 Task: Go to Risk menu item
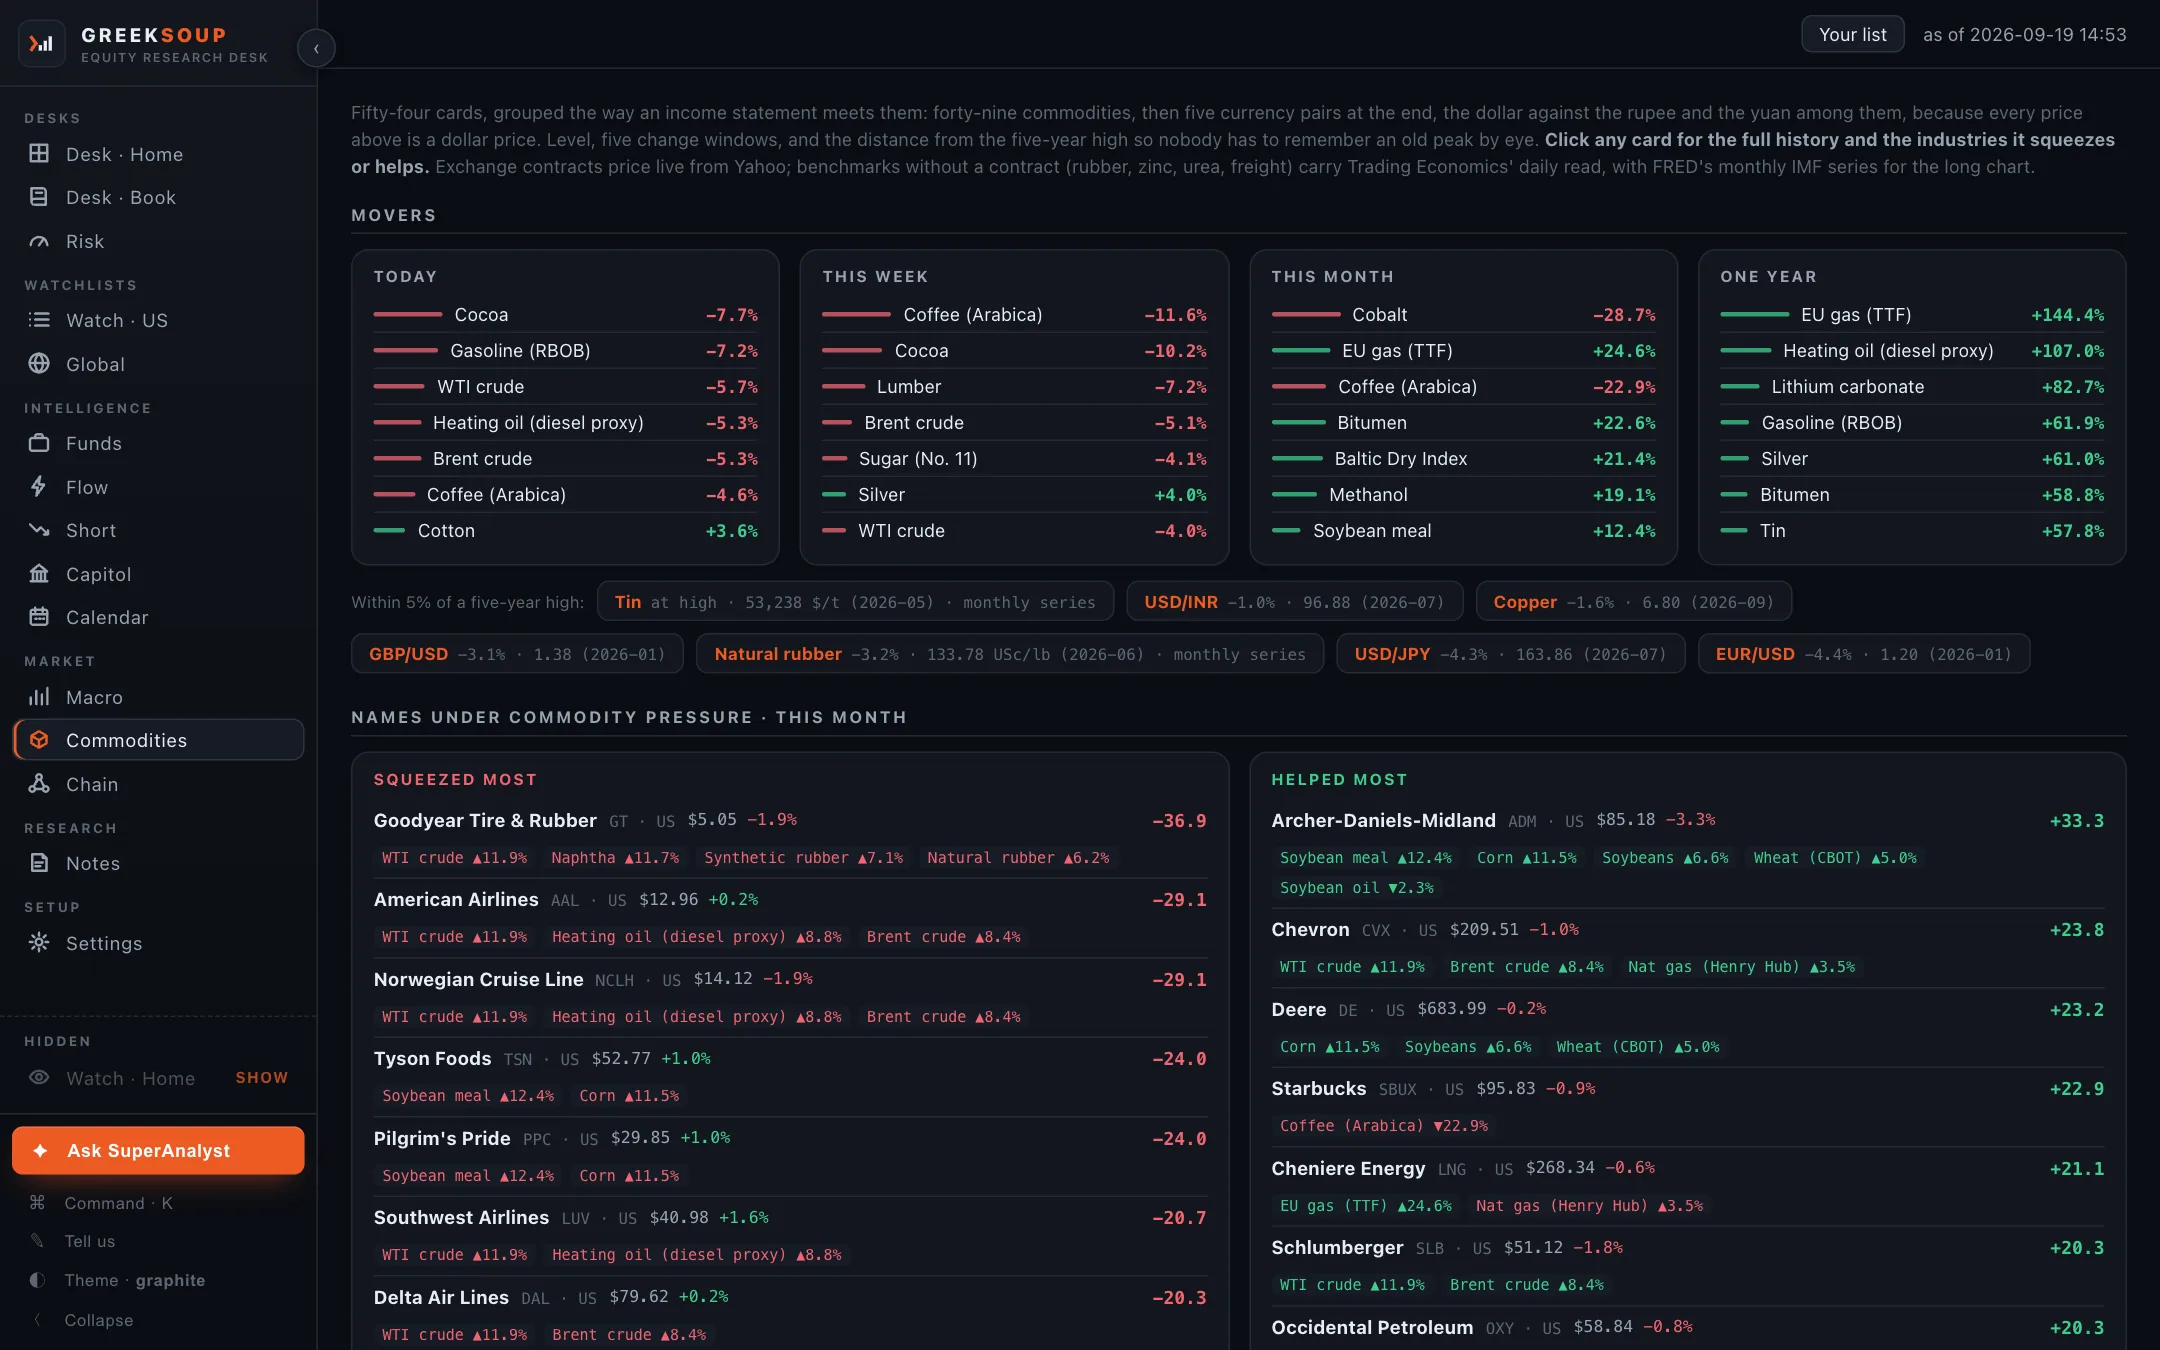(158, 241)
